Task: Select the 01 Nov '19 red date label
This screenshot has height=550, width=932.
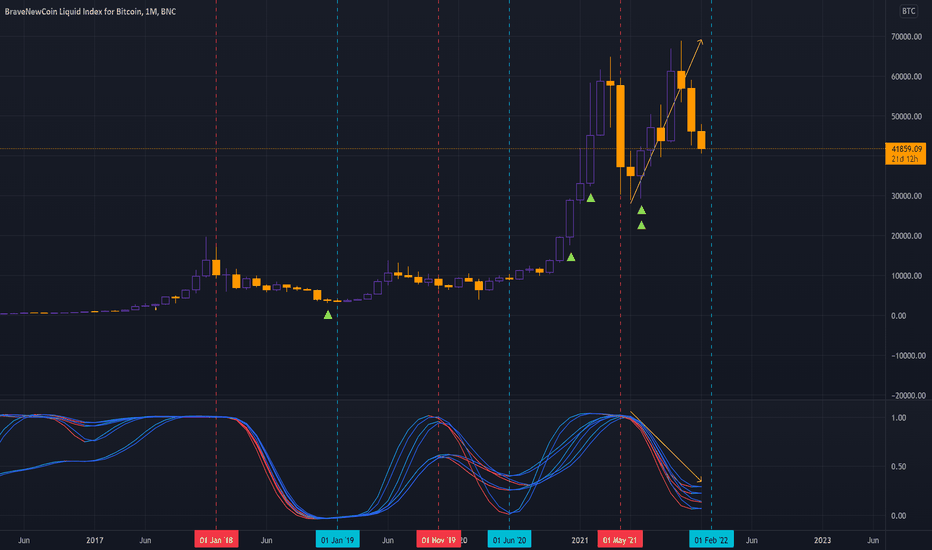Action: (439, 540)
